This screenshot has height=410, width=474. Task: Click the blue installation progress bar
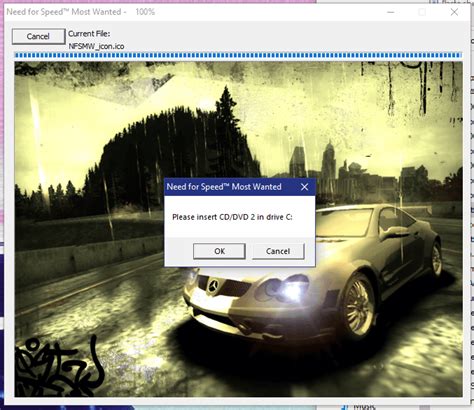238,55
